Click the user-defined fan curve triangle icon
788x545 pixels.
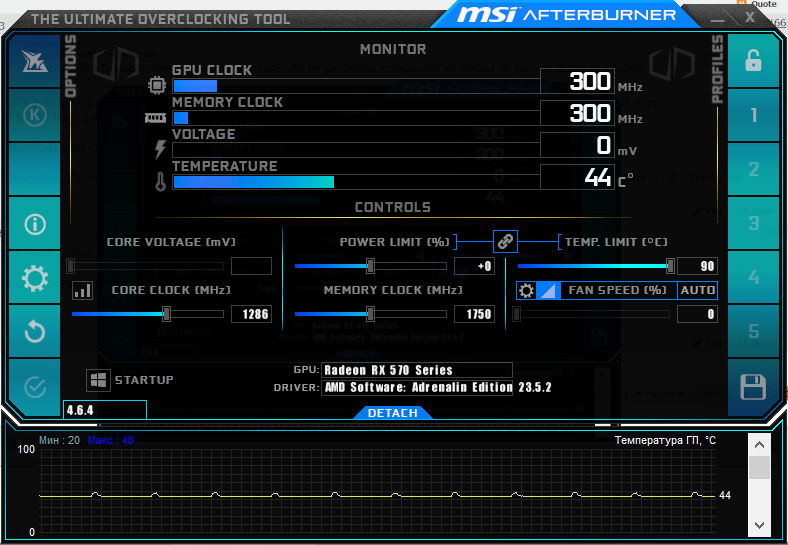pos(548,291)
